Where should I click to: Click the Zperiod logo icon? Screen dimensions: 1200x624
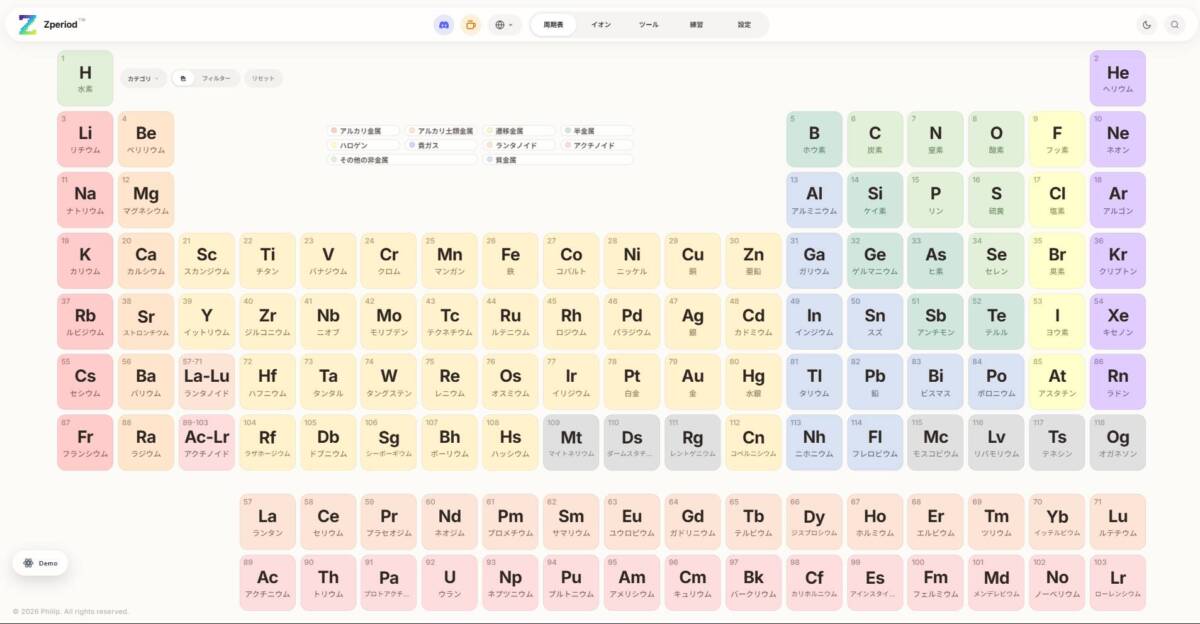(27, 25)
